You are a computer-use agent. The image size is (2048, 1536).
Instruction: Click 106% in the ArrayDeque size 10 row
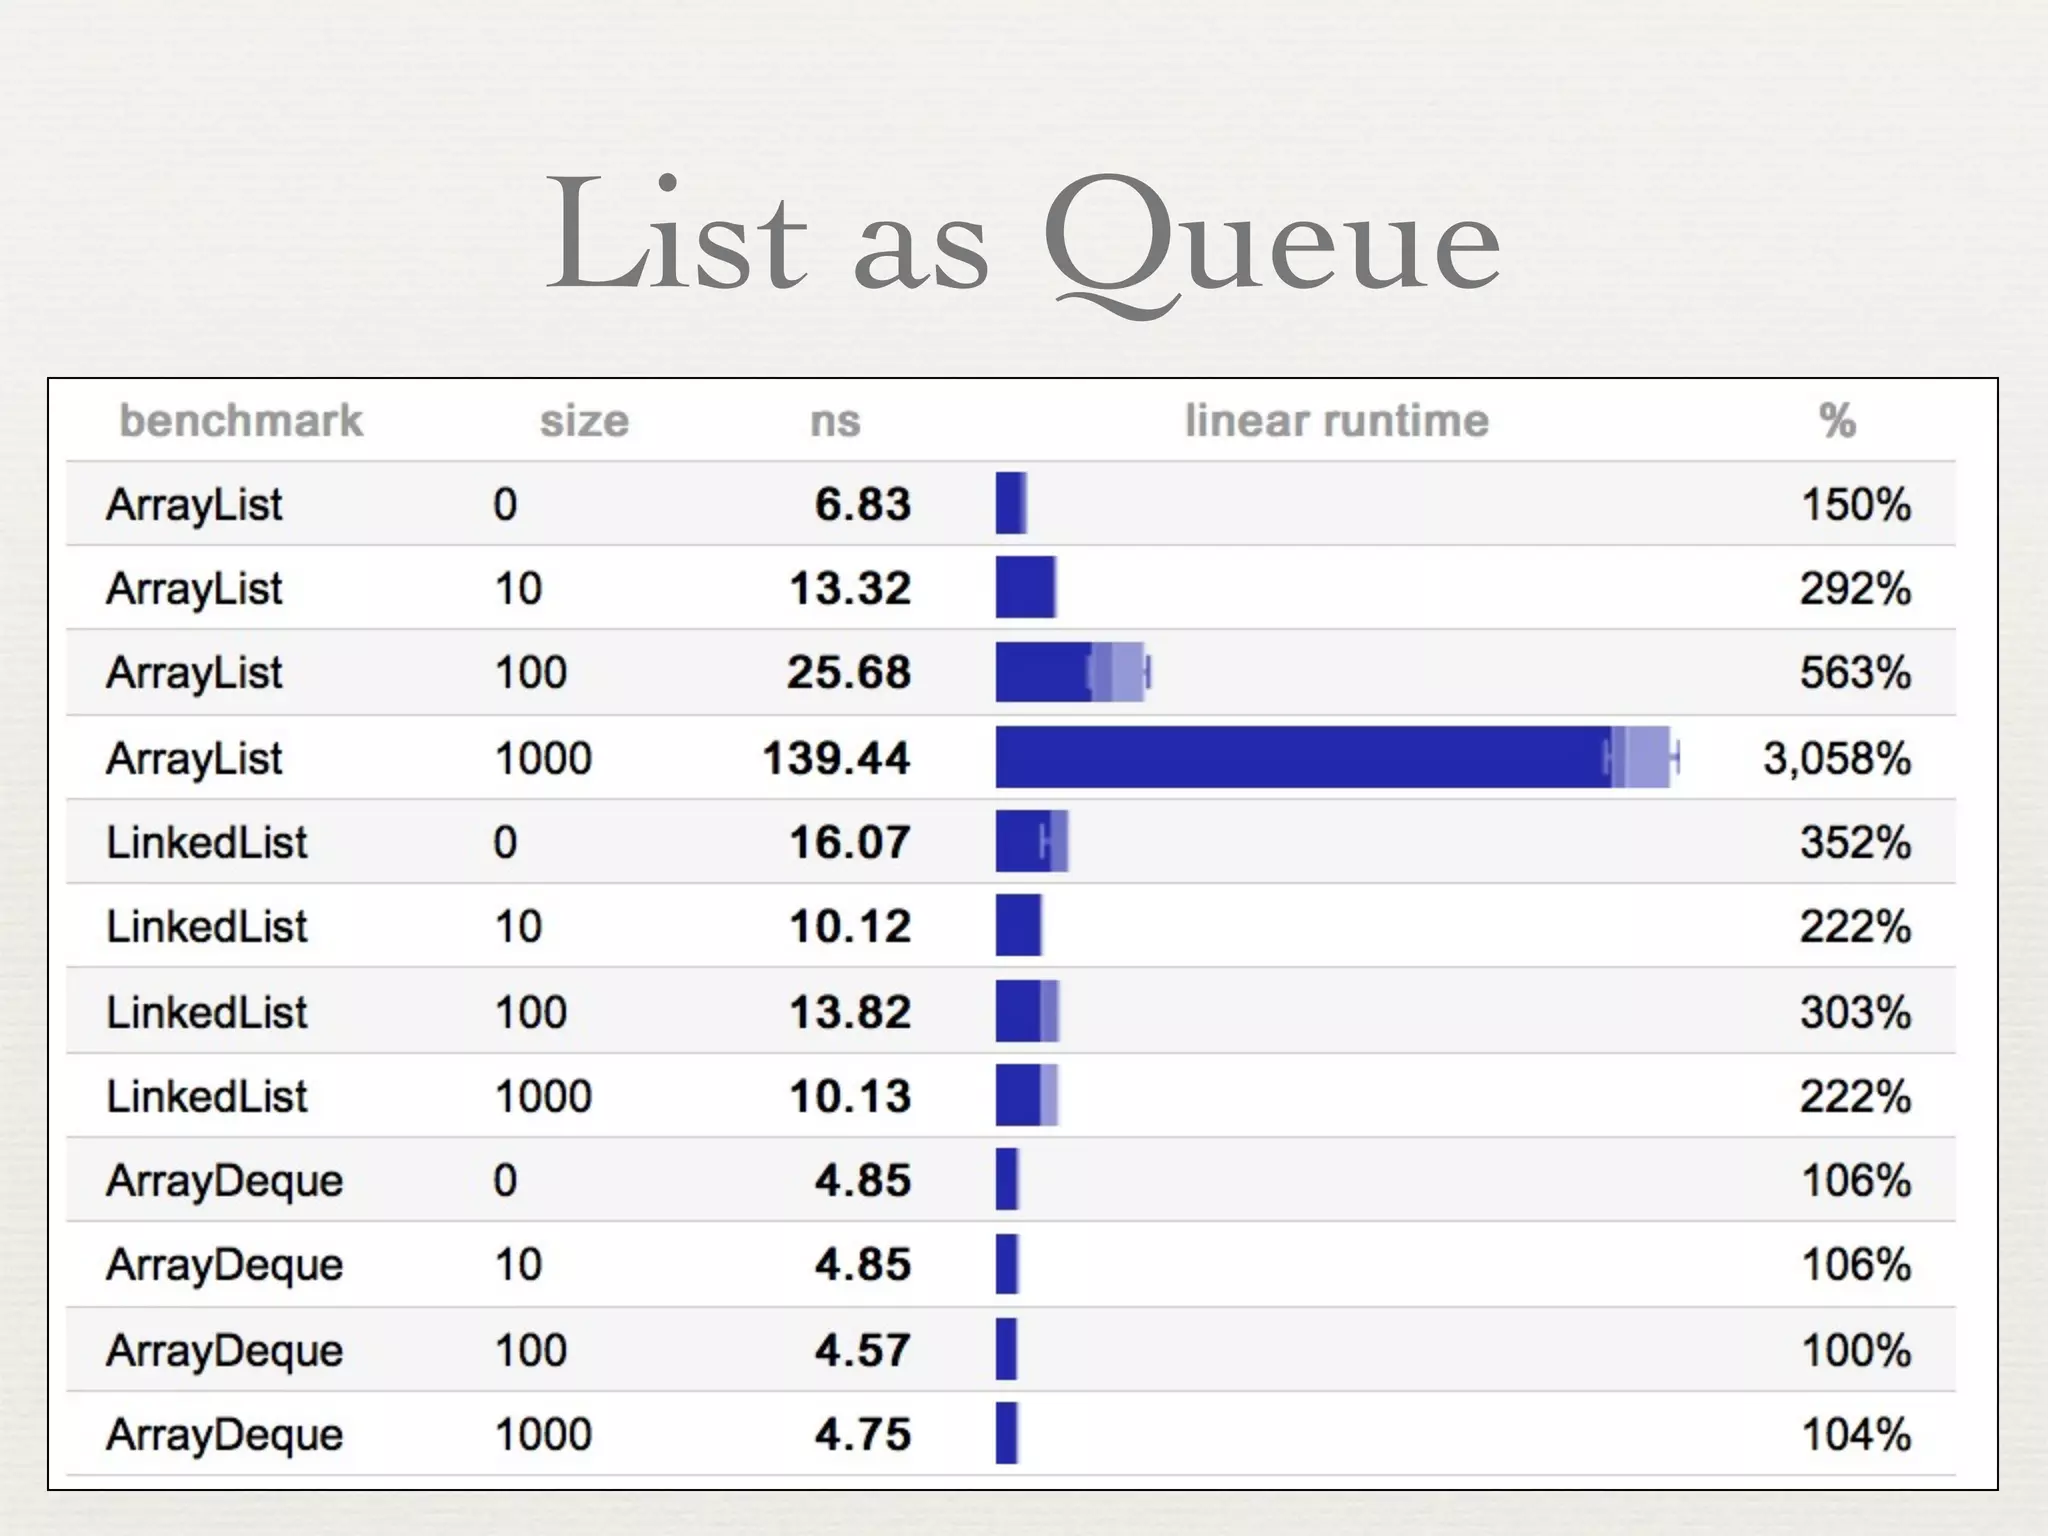pos(1856,1264)
